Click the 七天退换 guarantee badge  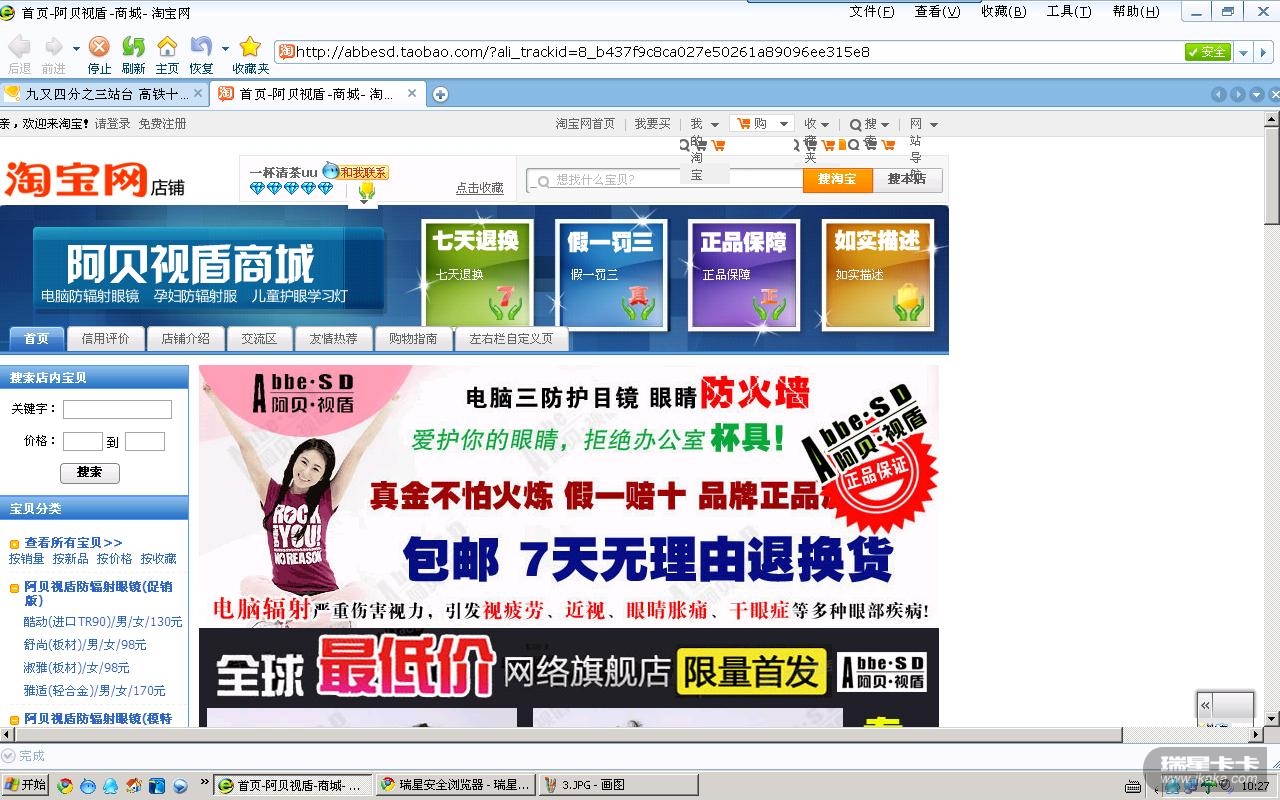click(x=477, y=274)
